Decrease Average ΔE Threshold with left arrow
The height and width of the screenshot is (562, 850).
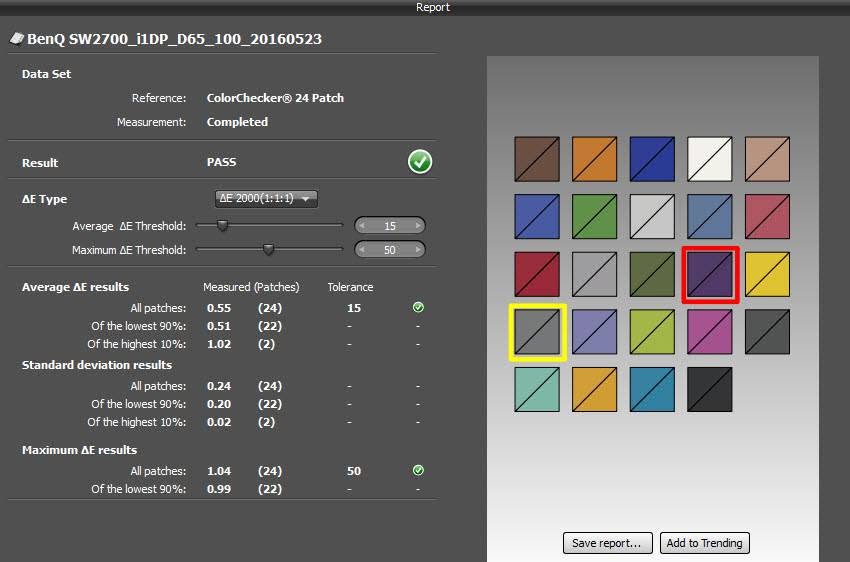[362, 225]
